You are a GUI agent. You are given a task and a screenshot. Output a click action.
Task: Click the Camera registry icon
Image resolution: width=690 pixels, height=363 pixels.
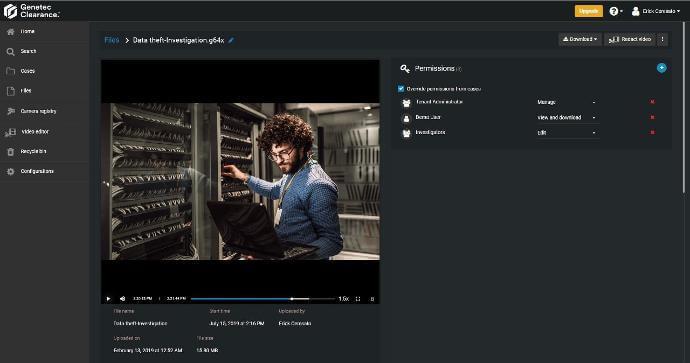(x=11, y=111)
